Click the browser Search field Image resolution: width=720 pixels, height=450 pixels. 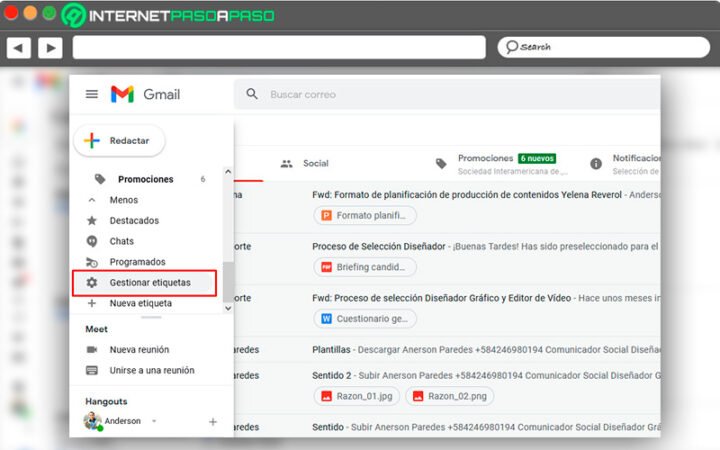[x=604, y=47]
